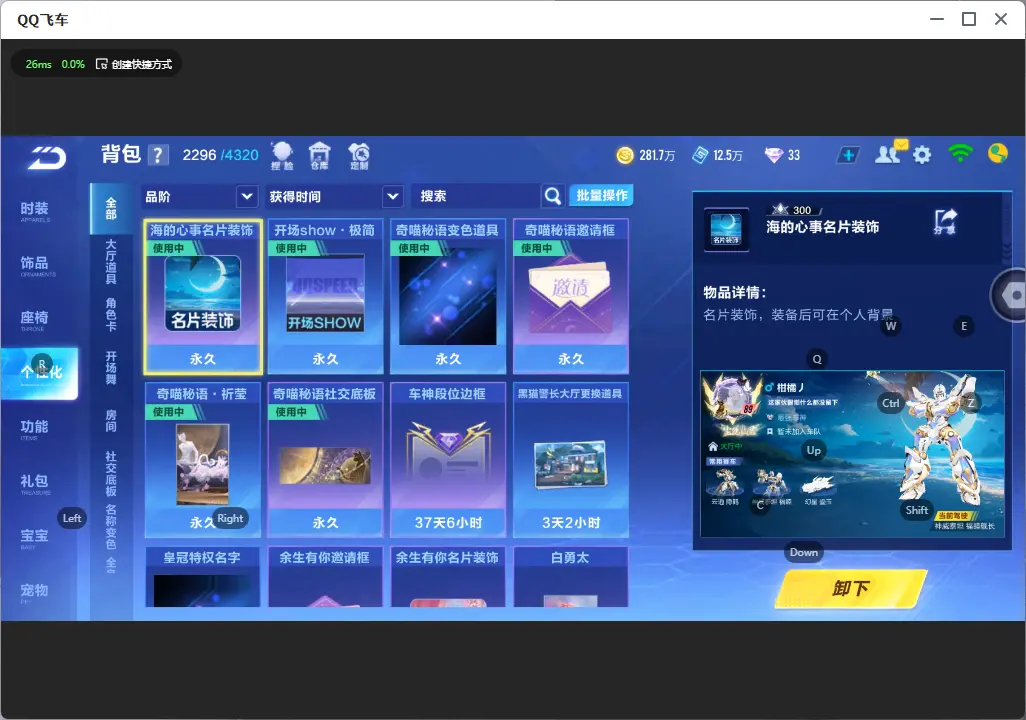Select the 奇喵秘语·祈莹 item card
This screenshot has height=720, width=1026.
pyautogui.click(x=203, y=460)
